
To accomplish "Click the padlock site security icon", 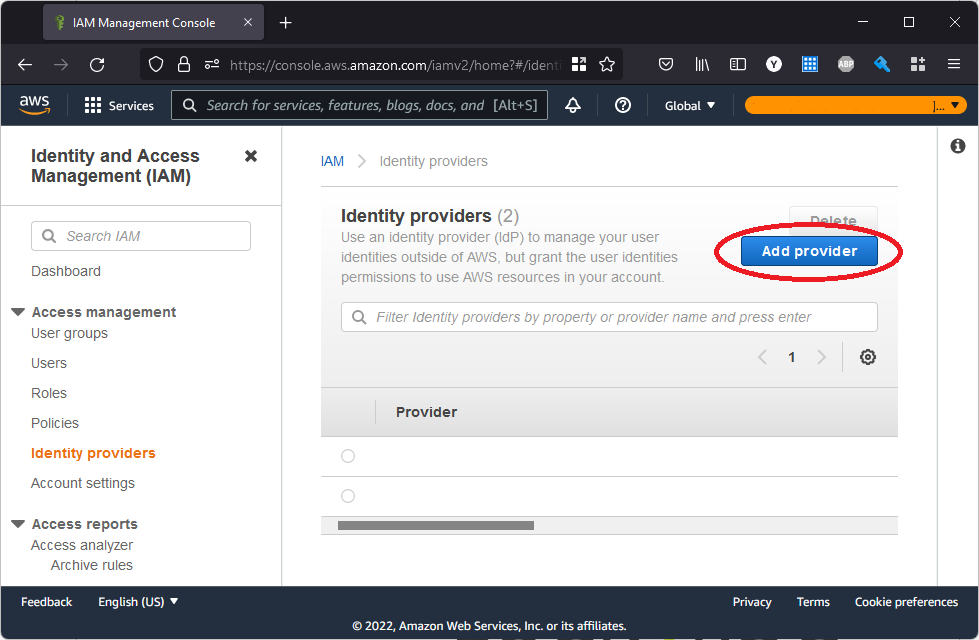I will [x=184, y=64].
